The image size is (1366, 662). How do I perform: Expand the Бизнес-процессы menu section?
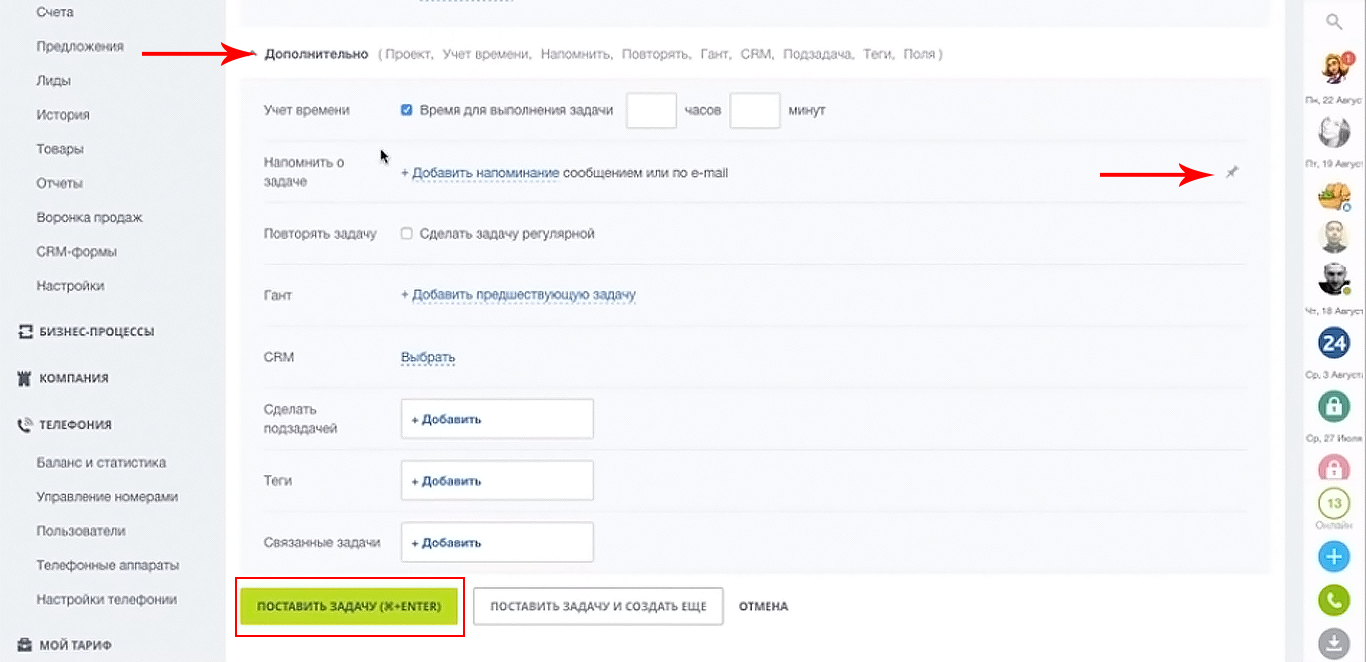96,332
